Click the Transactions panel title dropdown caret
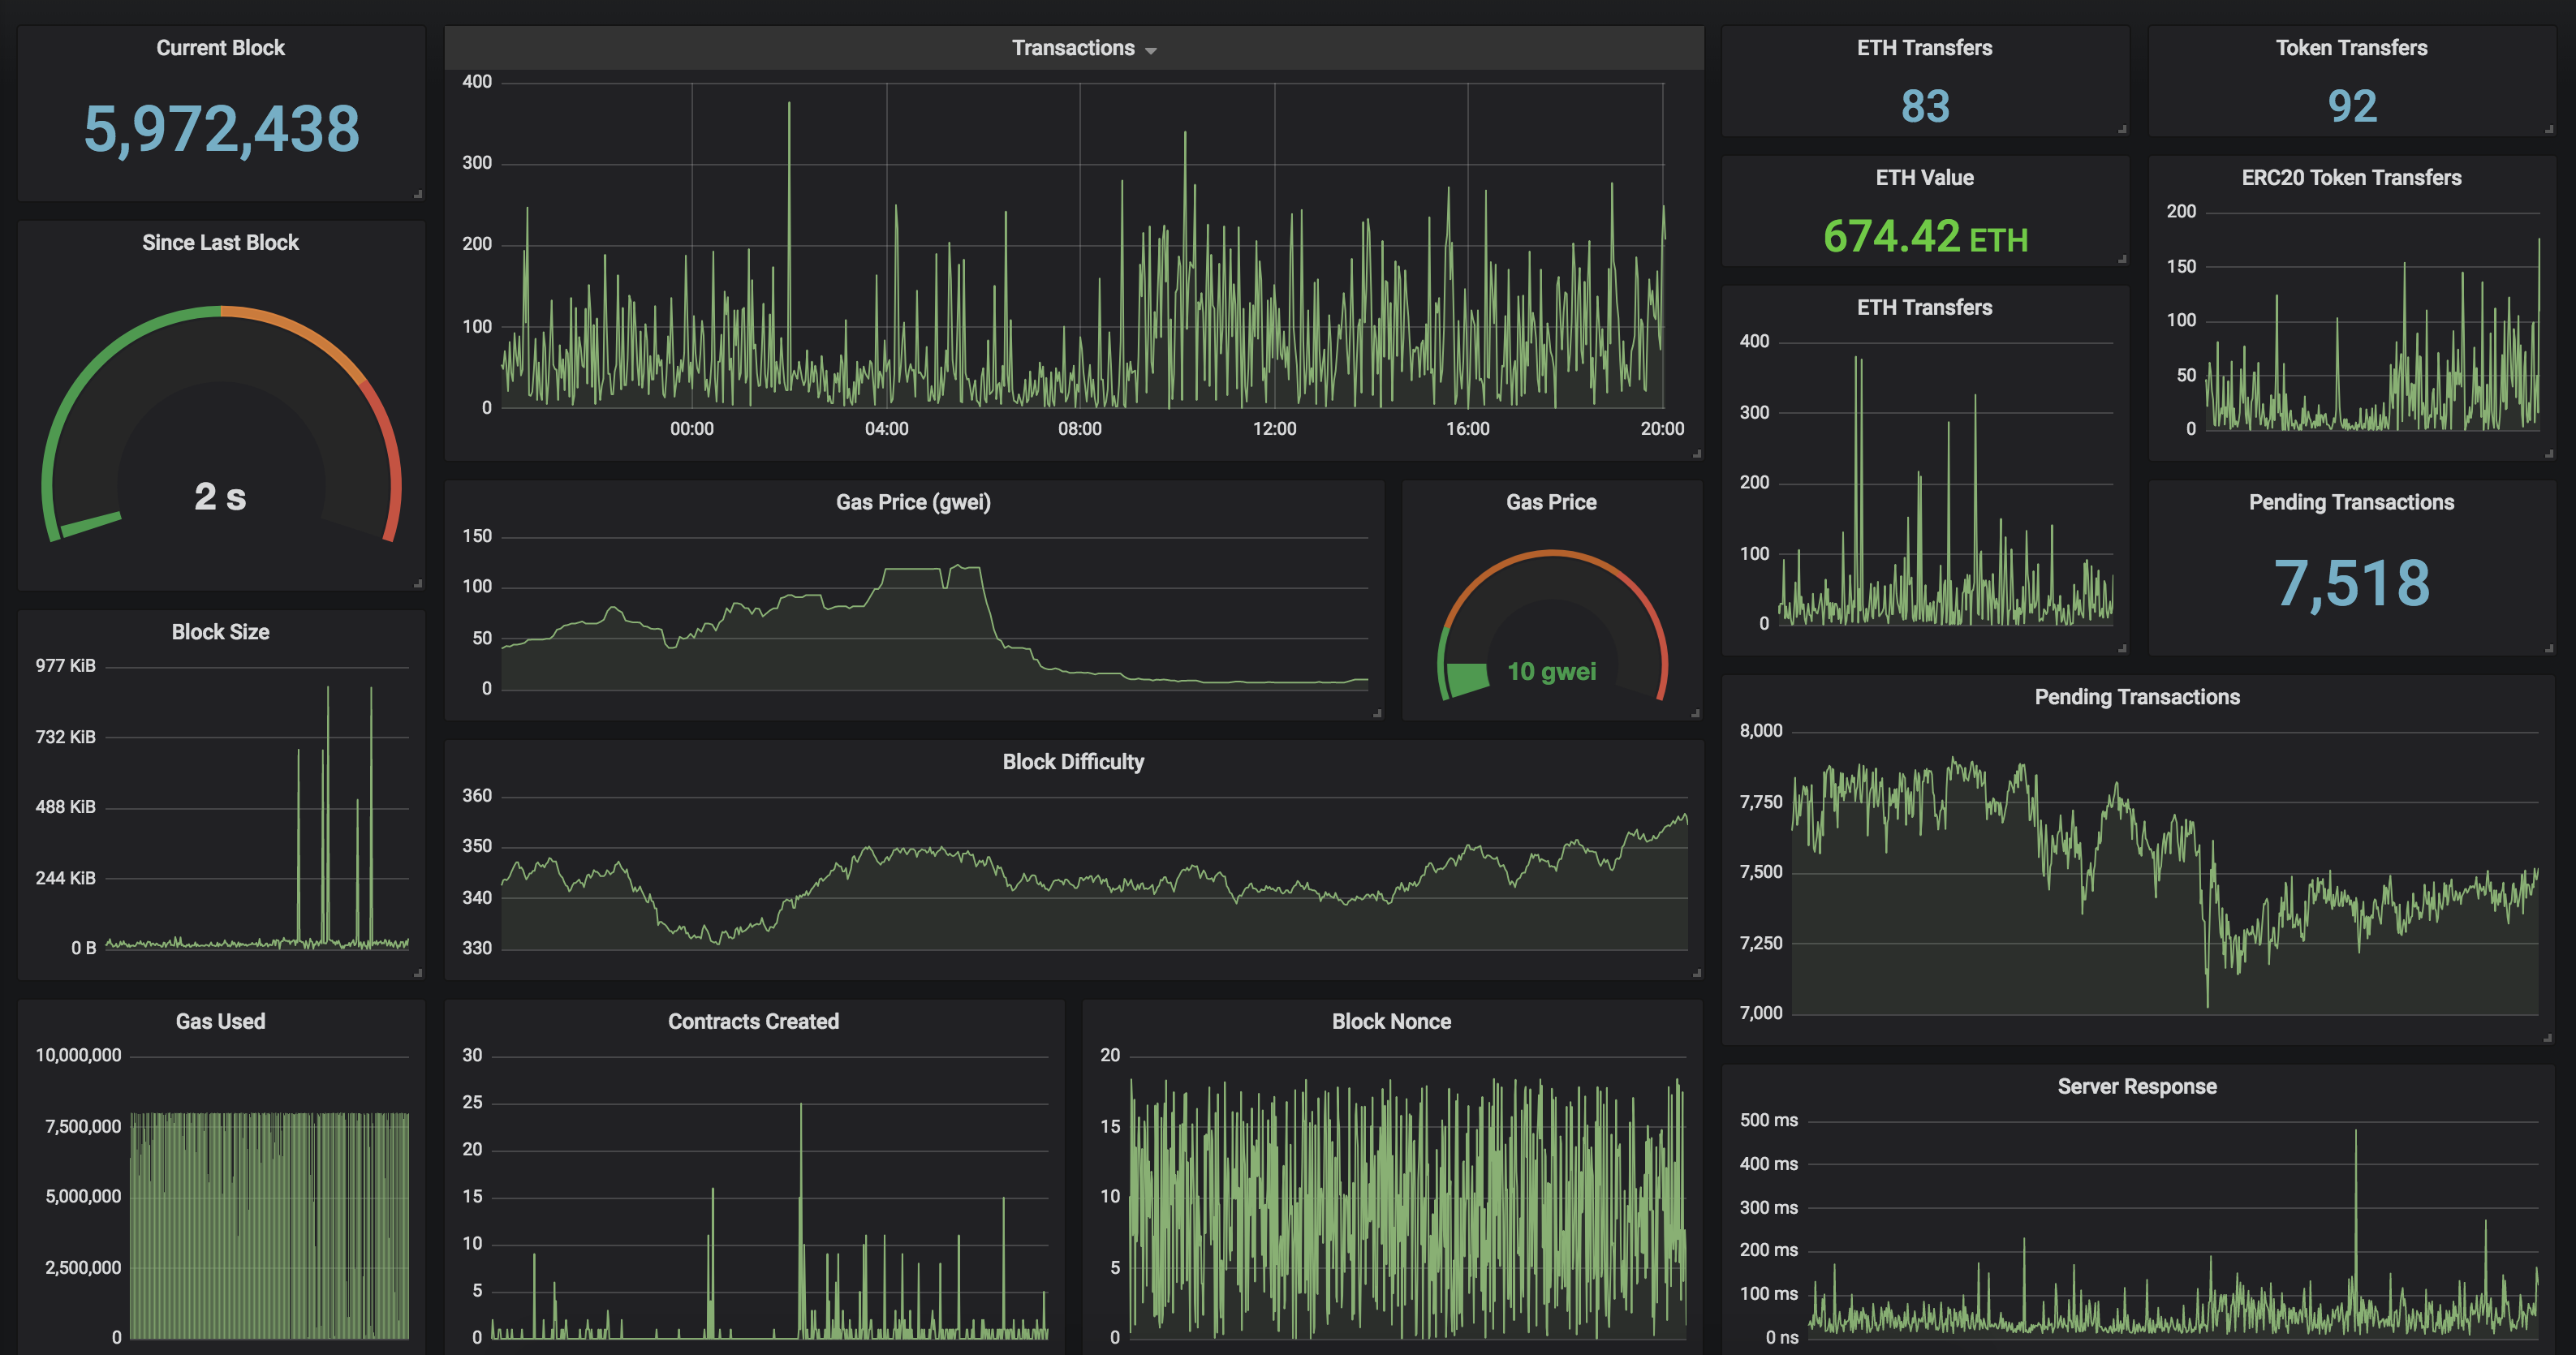This screenshot has height=1355, width=2576. [1151, 50]
